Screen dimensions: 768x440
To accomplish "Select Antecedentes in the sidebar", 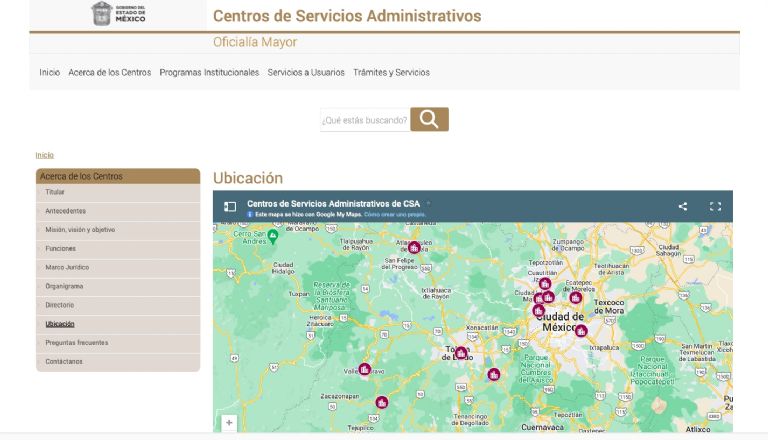I will [x=118, y=211].
